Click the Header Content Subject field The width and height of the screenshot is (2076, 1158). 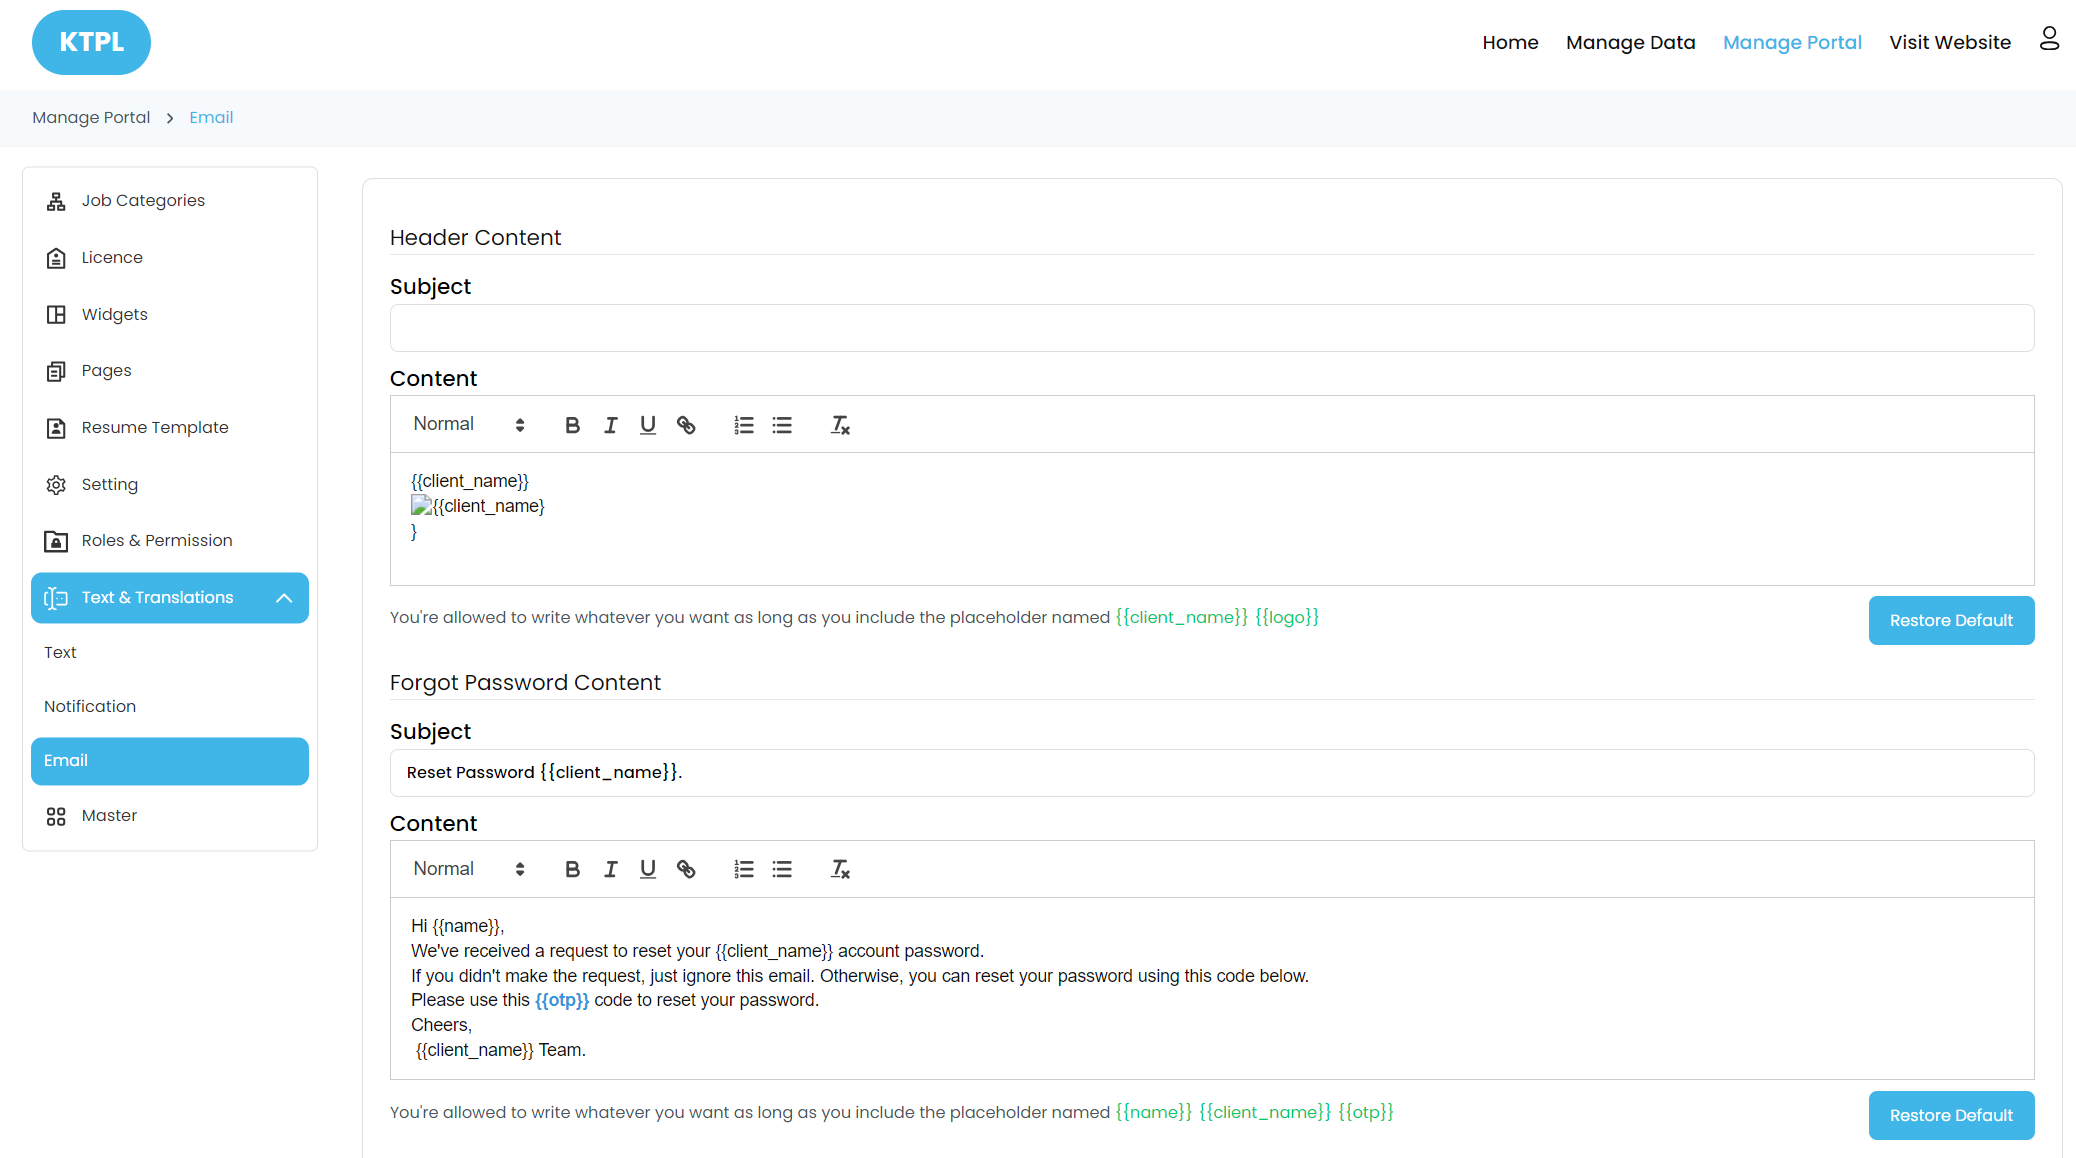tap(1211, 328)
